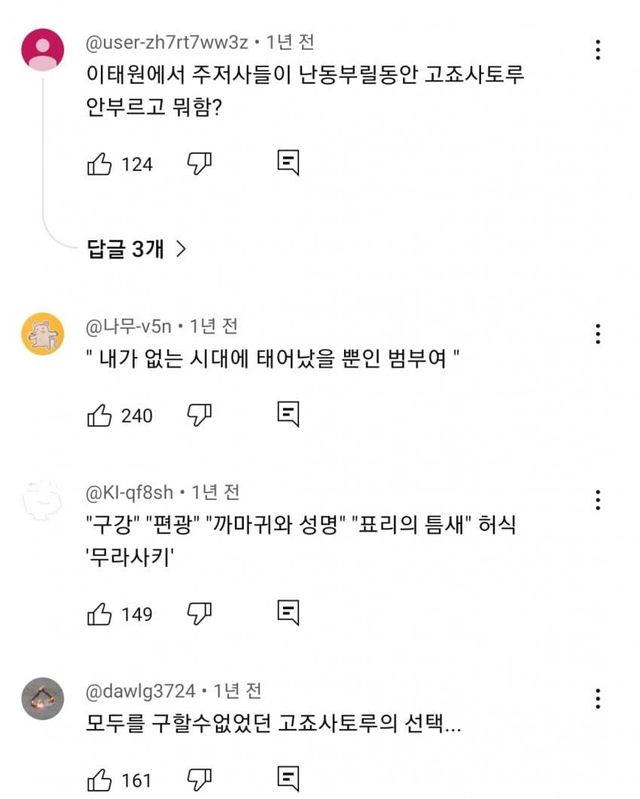
Task: Dislike the comment by @나무-v5n
Action: pyautogui.click(x=200, y=414)
